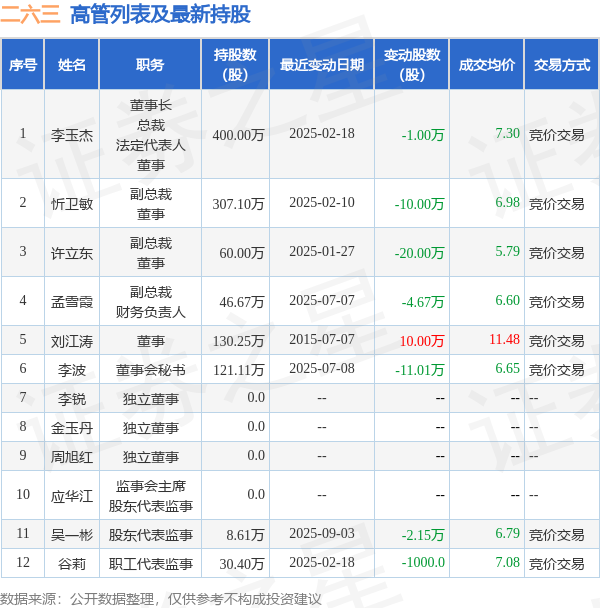Viewport: 600px width, 608px height.
Task: Click the 姓名 column header
Action: point(72,64)
